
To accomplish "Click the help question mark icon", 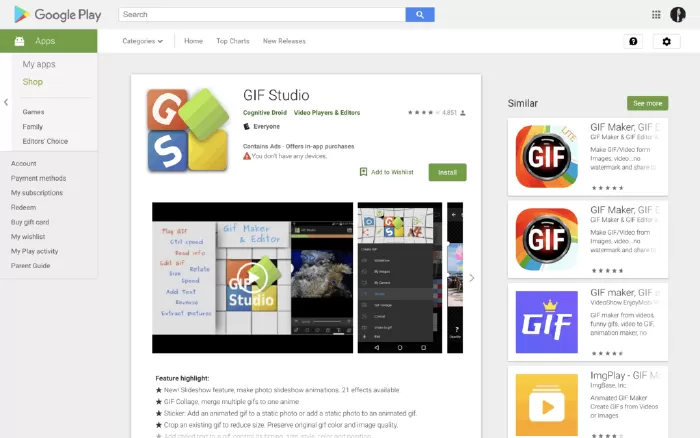I will (x=633, y=42).
